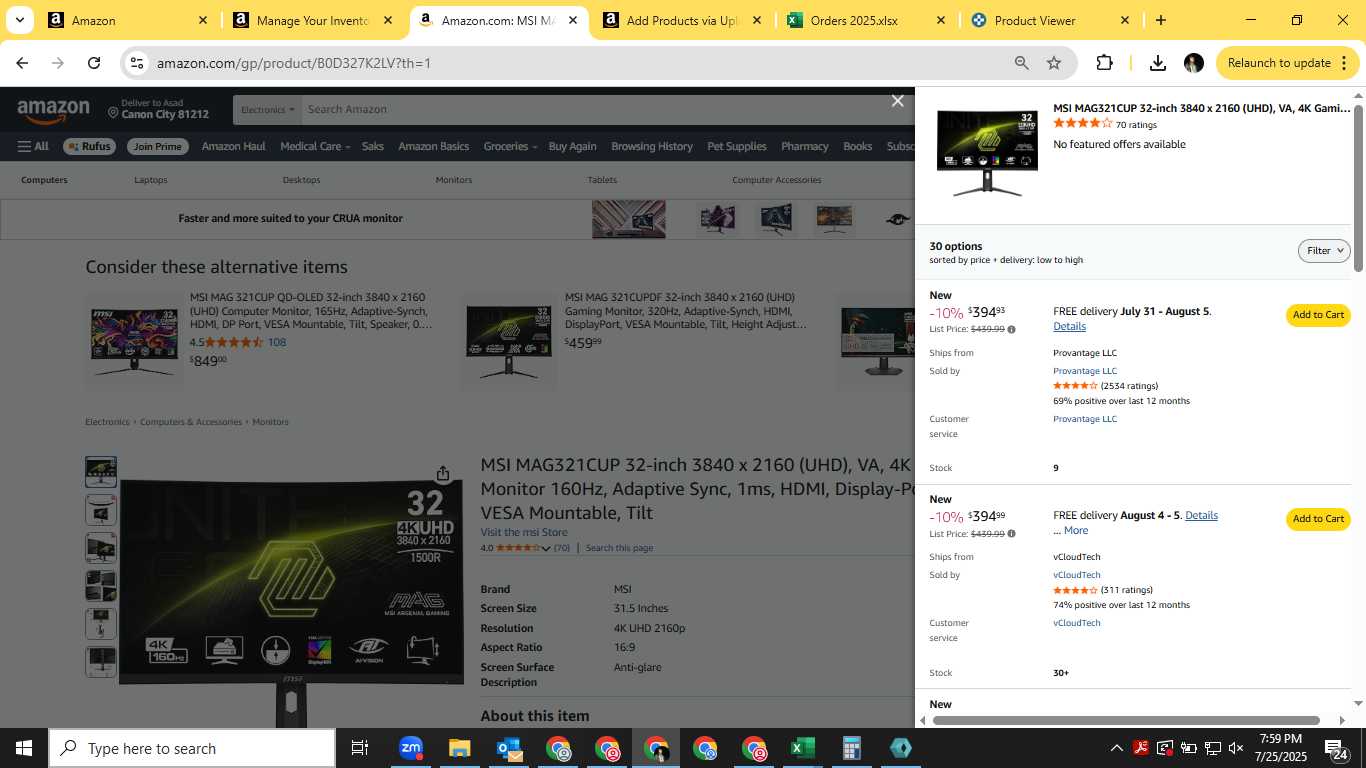The height and width of the screenshot is (768, 1366).
Task: Open Details link for July 31 delivery
Action: tap(1069, 327)
